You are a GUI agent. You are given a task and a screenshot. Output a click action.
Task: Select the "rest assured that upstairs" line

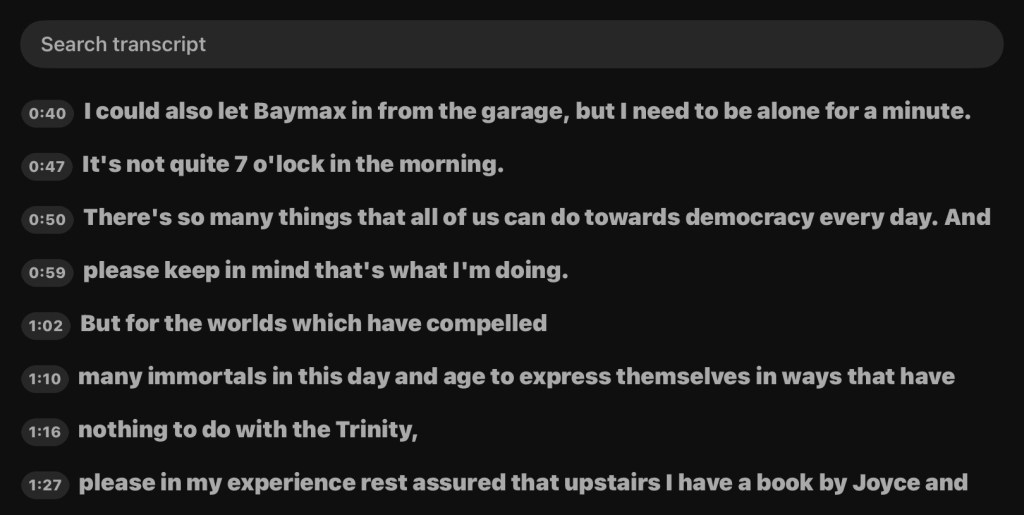click(x=523, y=484)
